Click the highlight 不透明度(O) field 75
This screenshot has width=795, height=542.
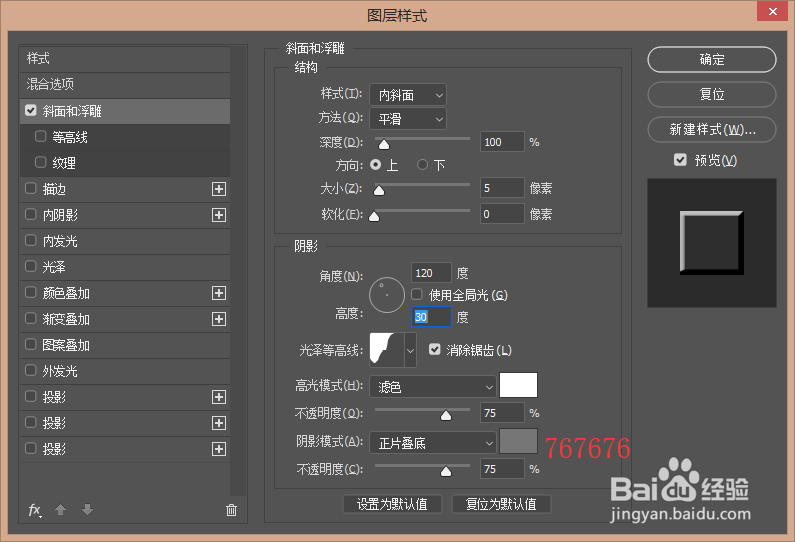(x=502, y=413)
